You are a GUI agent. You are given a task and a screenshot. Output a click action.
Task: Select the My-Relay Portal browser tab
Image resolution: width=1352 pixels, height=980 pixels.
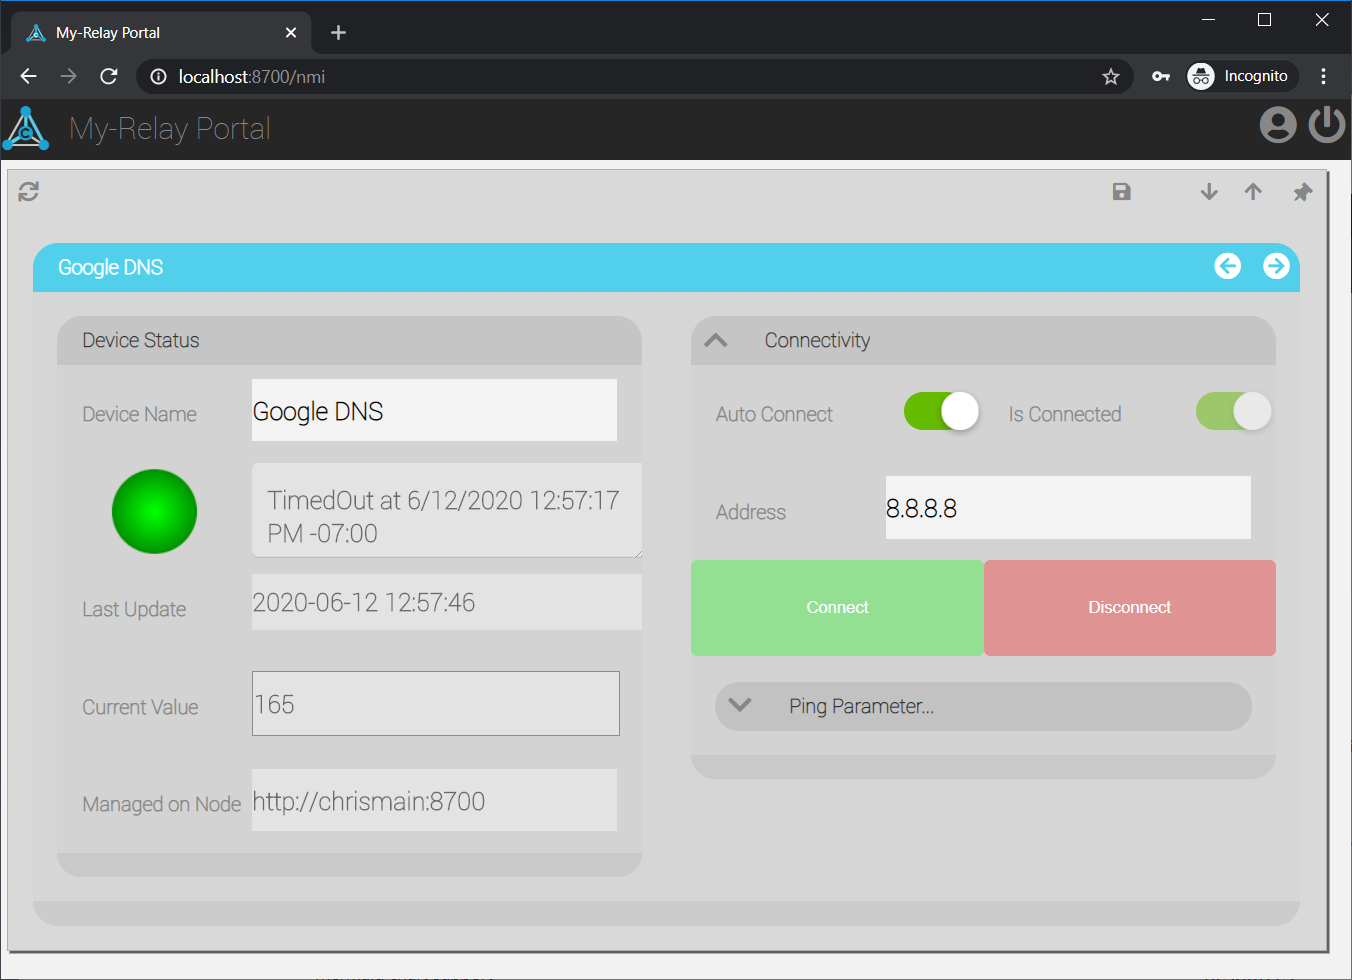tap(161, 33)
